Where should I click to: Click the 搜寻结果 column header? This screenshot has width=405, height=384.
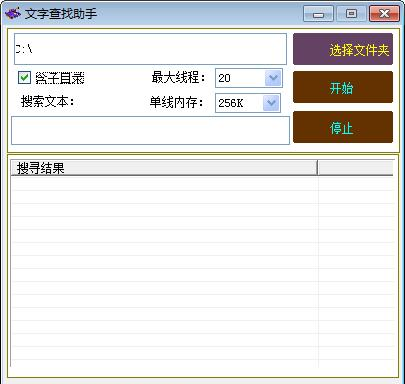click(x=164, y=168)
